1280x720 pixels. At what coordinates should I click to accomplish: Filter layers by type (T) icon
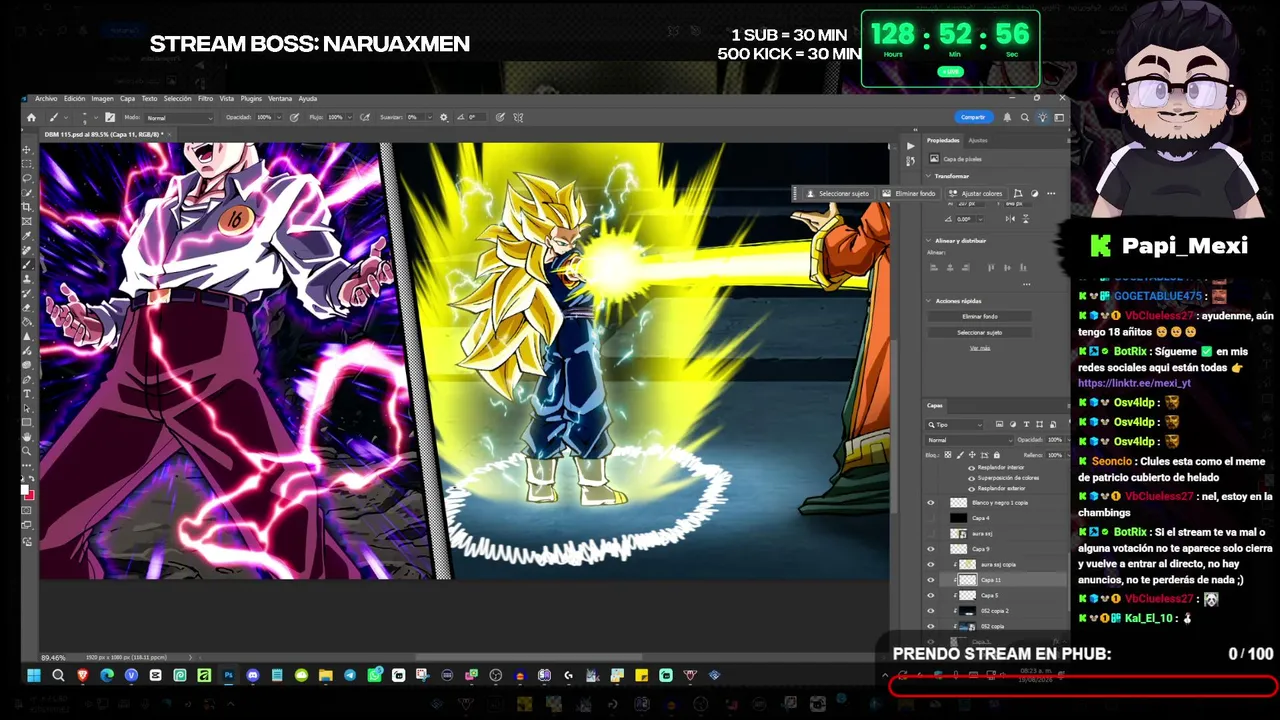[1024, 425]
